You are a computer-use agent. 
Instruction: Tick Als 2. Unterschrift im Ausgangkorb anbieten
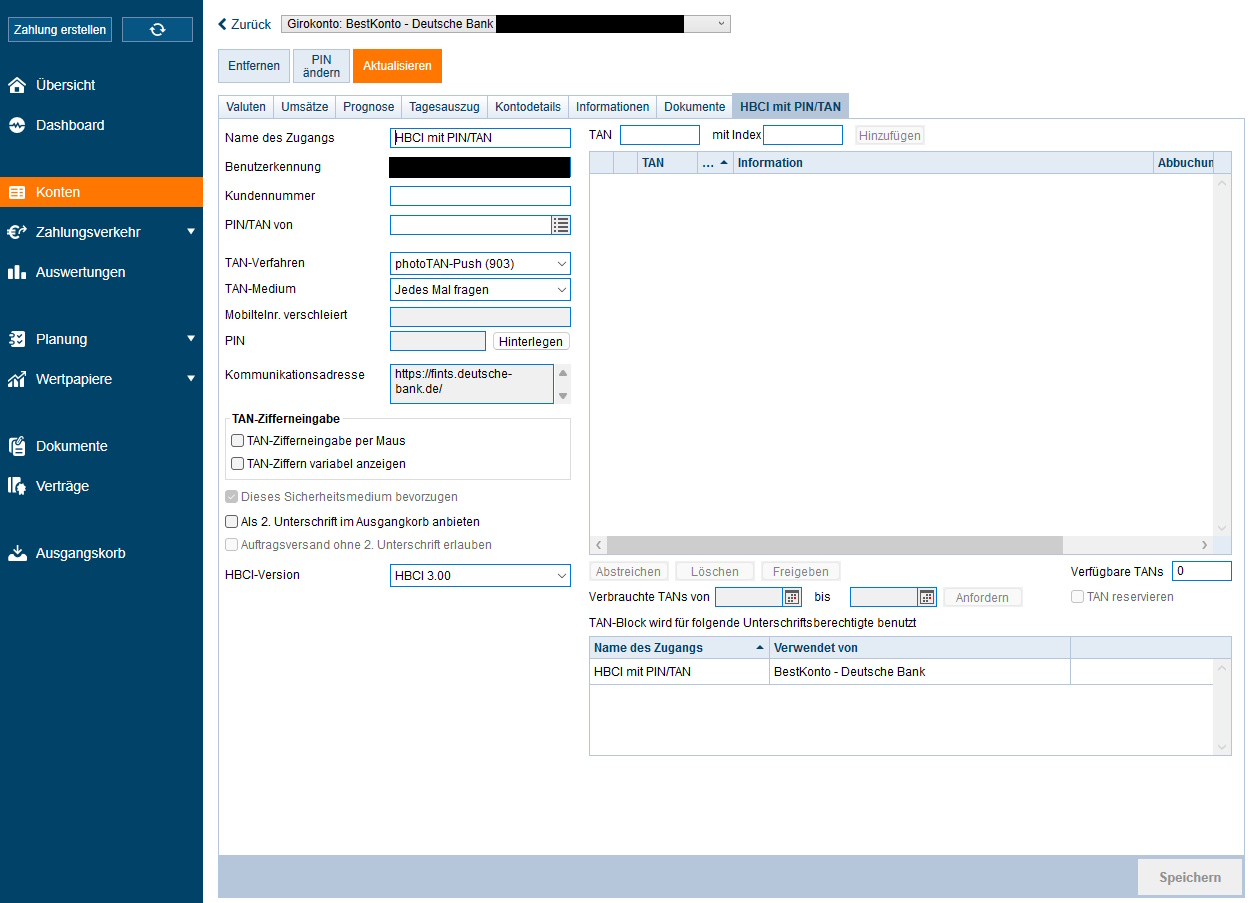(x=232, y=522)
